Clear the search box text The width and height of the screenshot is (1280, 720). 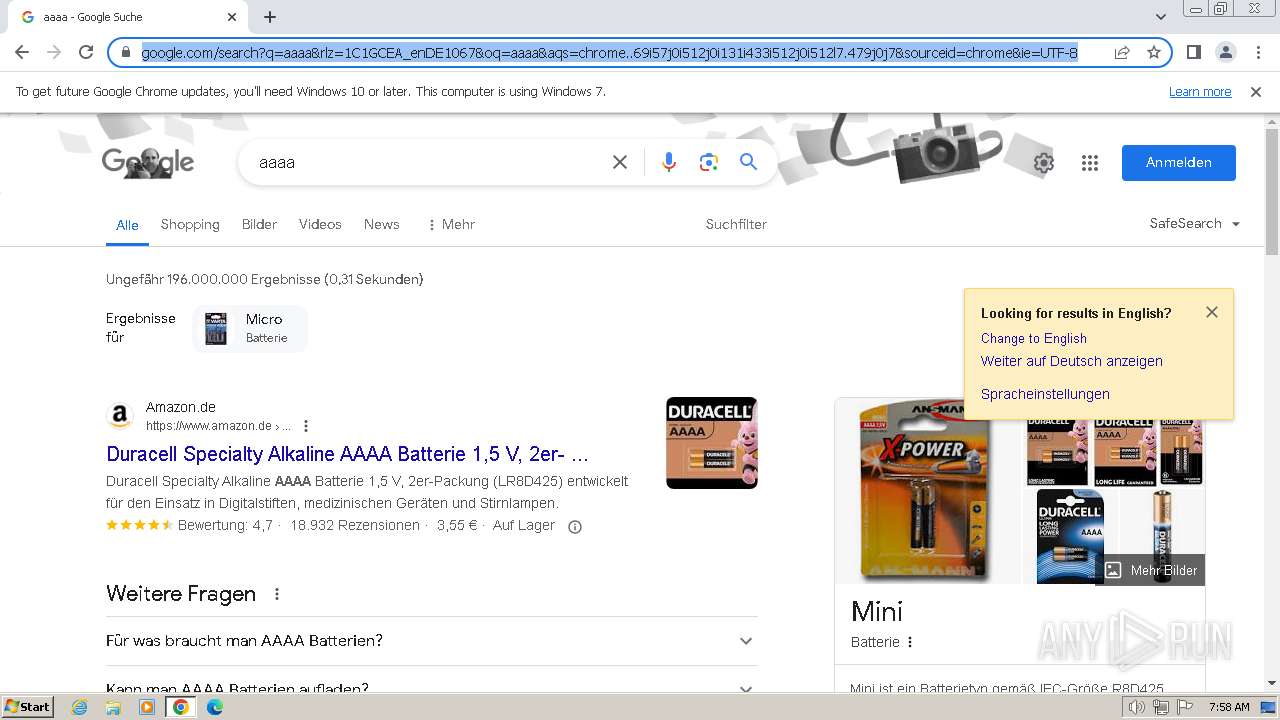(620, 162)
